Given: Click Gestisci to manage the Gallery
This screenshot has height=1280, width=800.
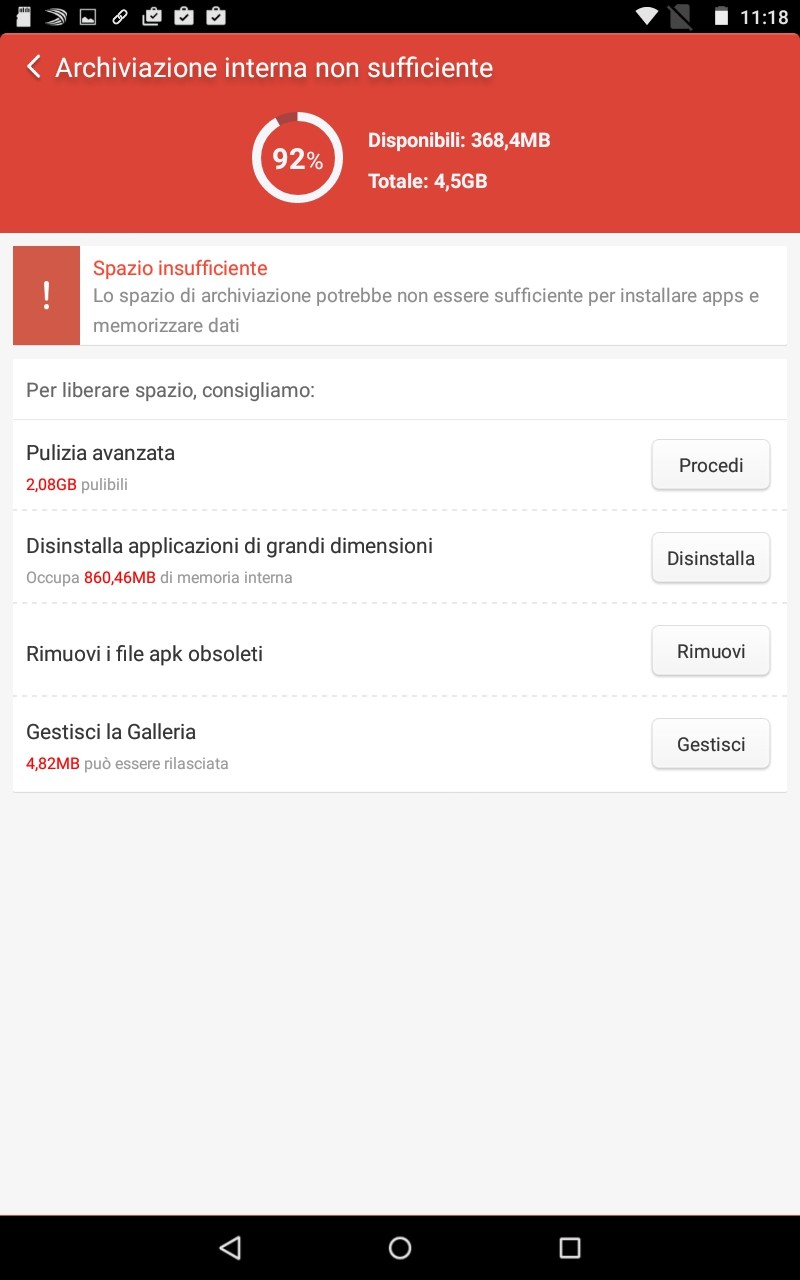Looking at the screenshot, I should pos(711,744).
